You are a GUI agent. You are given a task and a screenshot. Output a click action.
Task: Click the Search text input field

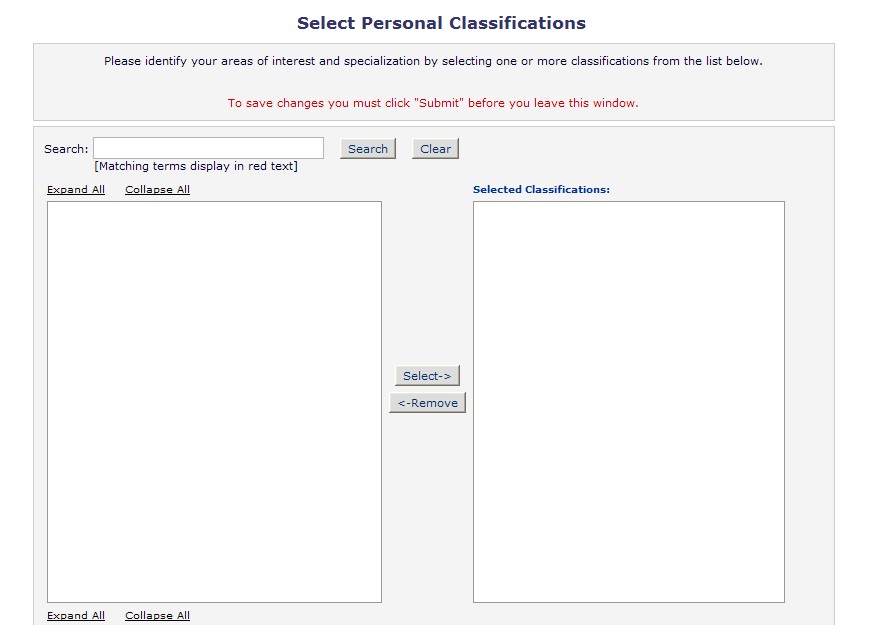[208, 148]
